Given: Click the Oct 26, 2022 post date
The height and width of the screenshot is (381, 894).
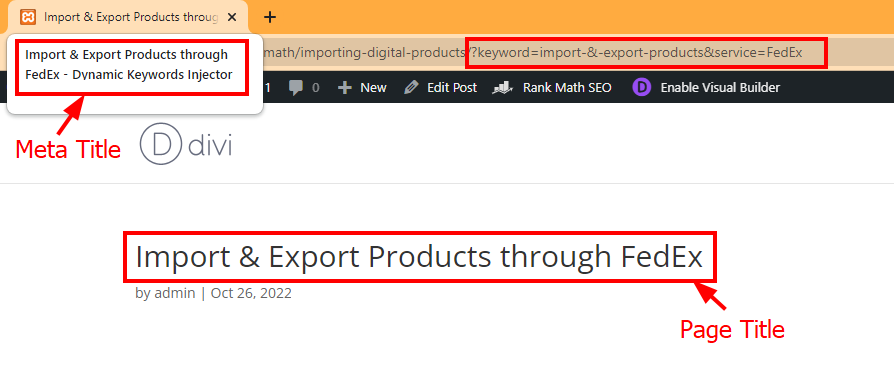Looking at the screenshot, I should pyautogui.click(x=251, y=294).
